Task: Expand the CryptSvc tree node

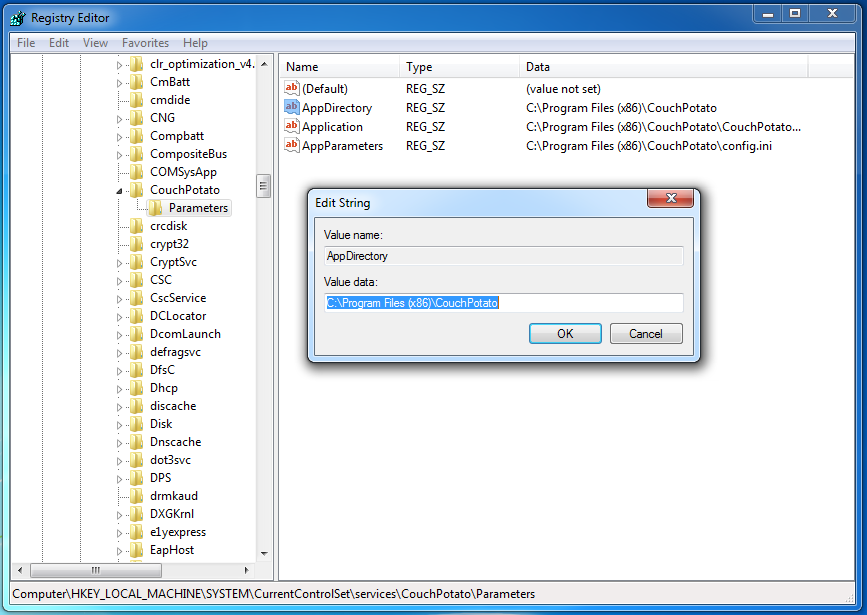Action: tap(119, 263)
